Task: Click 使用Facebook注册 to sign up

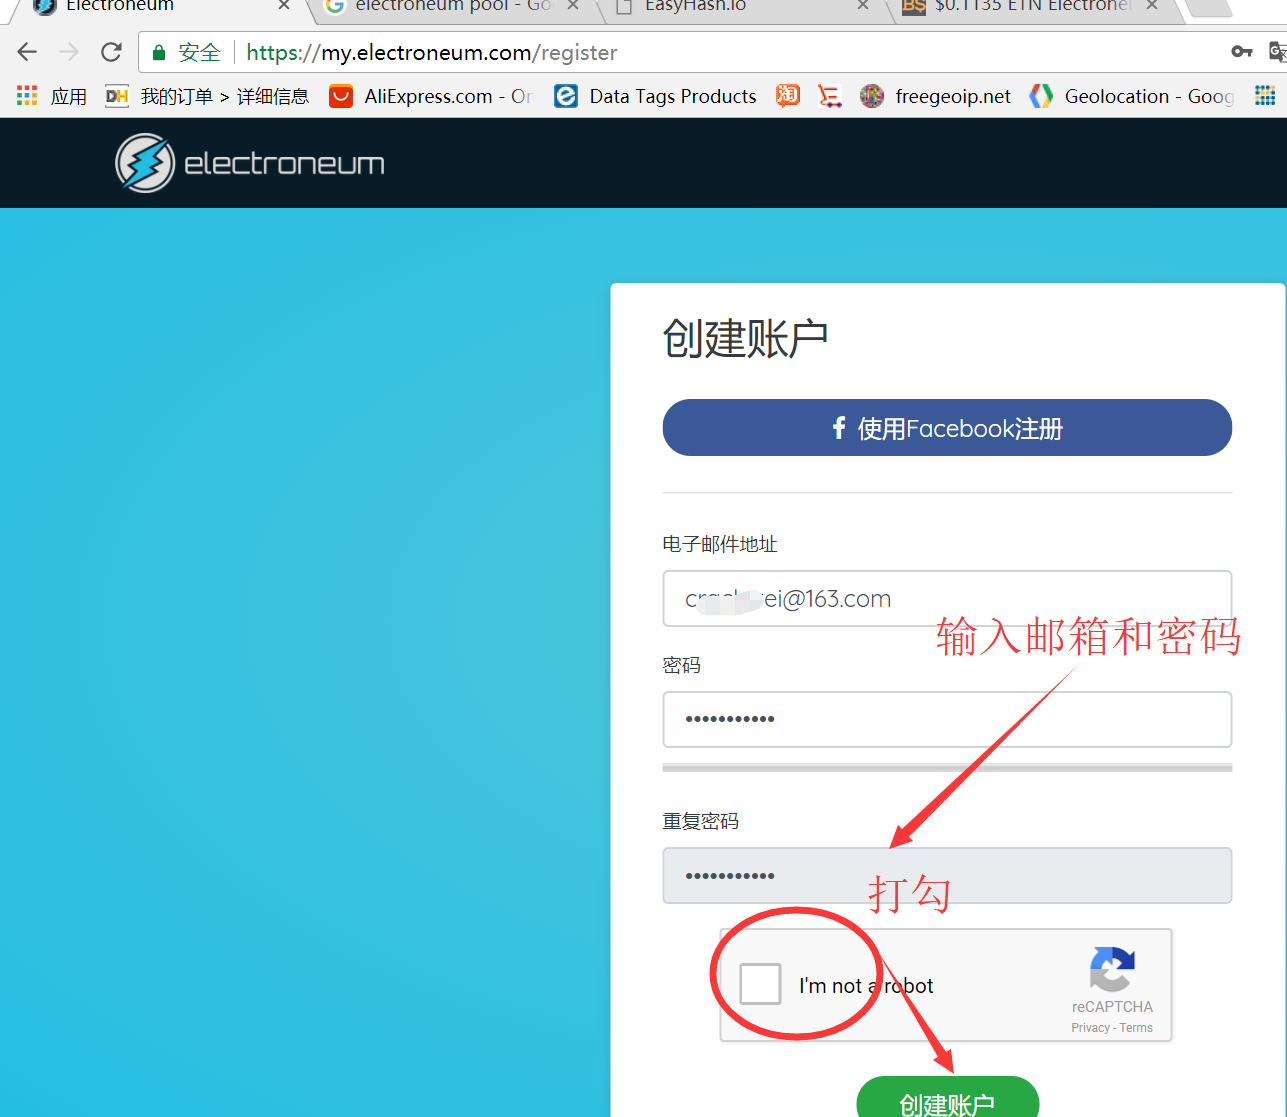Action: (946, 427)
